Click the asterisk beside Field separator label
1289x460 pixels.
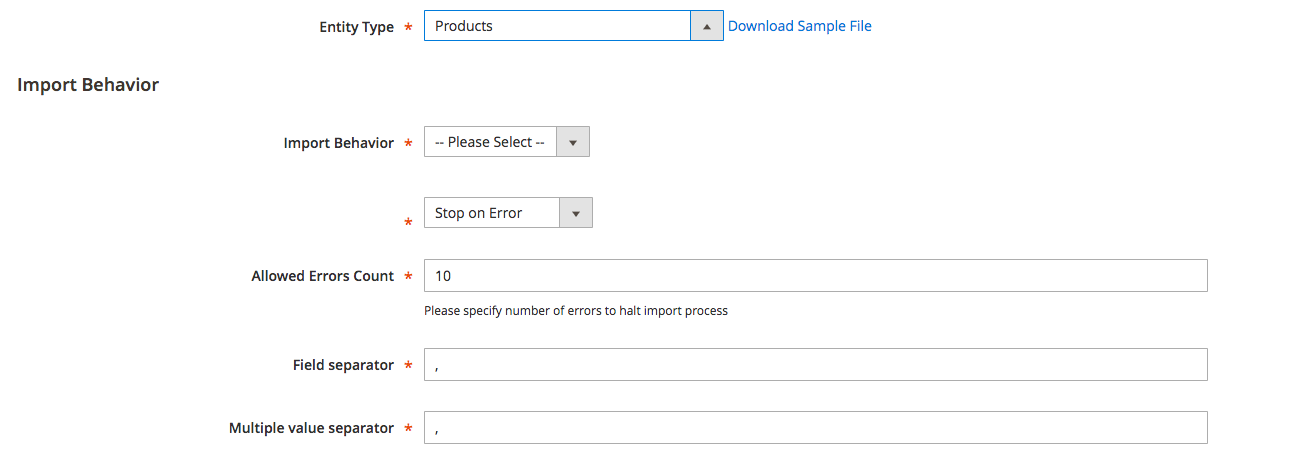(x=407, y=366)
